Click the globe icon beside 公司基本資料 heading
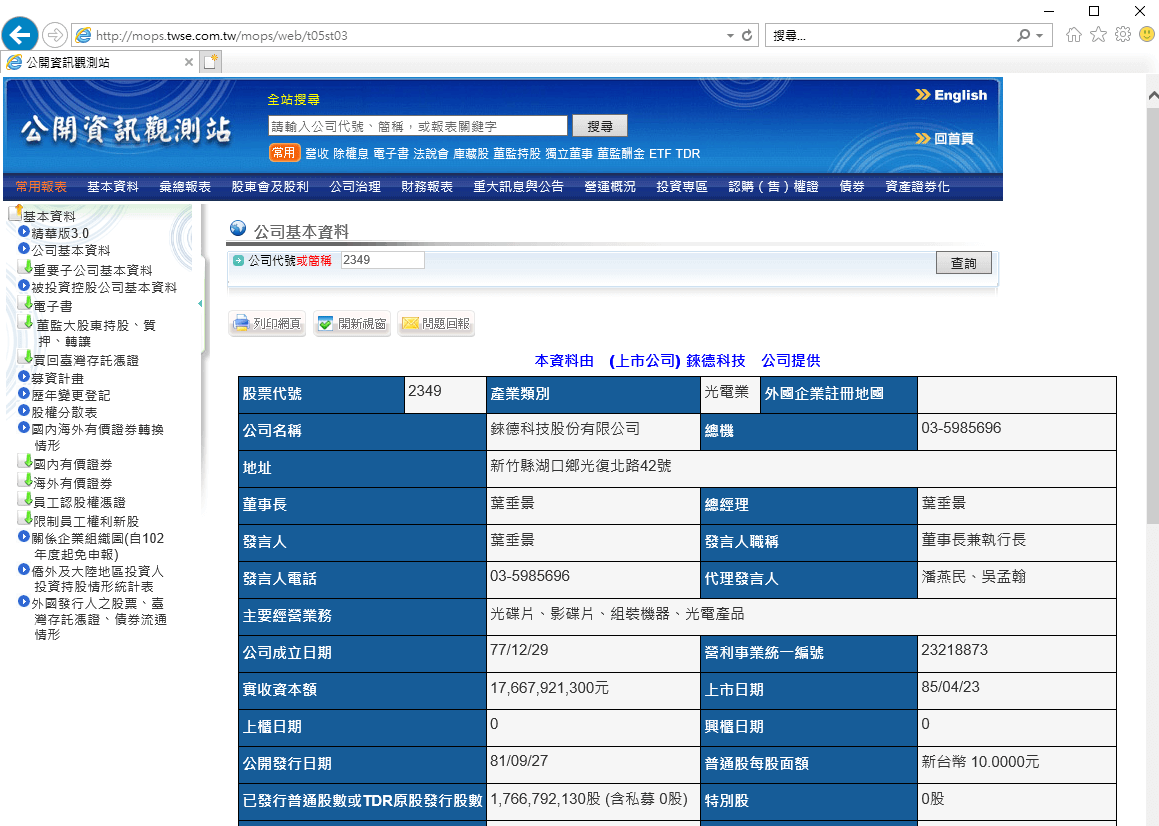The width and height of the screenshot is (1159, 826). pyautogui.click(x=238, y=228)
